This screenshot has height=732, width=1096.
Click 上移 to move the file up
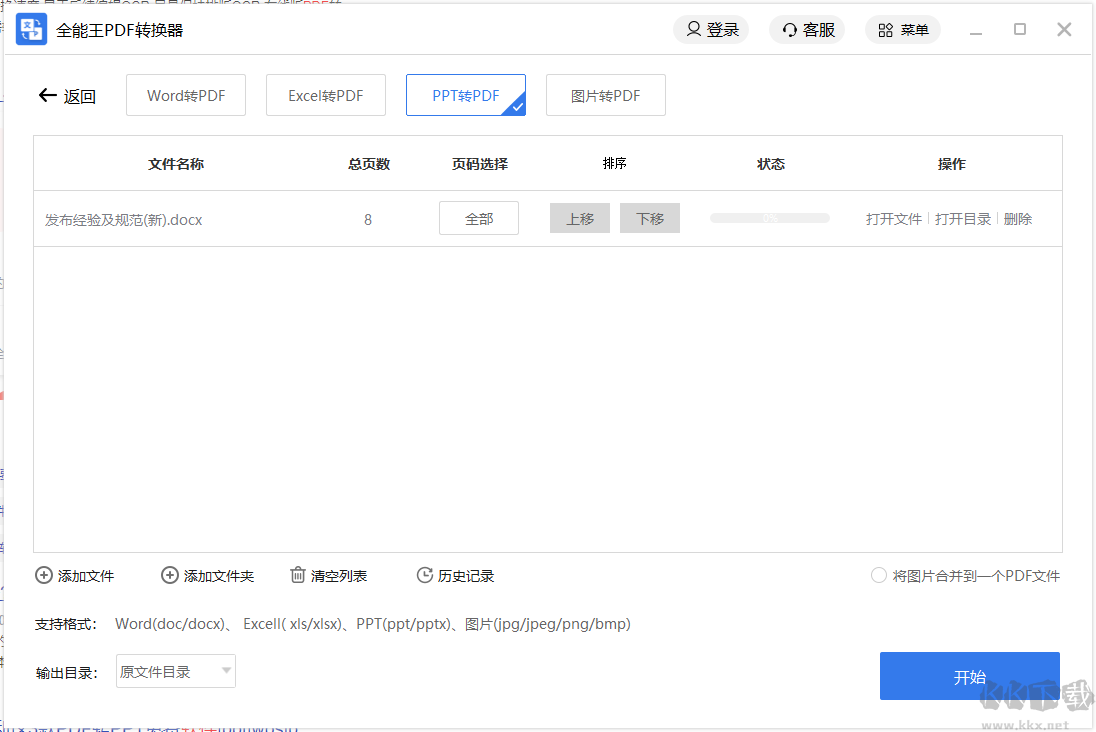[579, 218]
